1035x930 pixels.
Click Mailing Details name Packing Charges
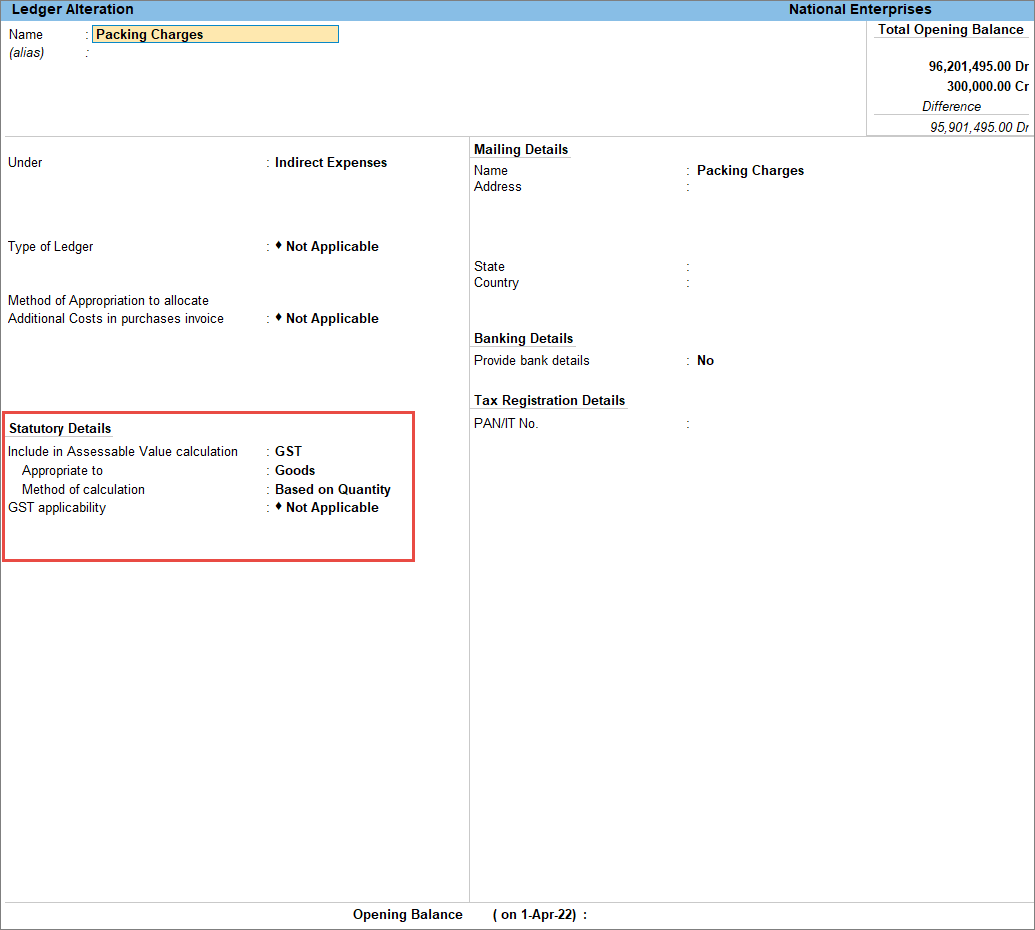[751, 170]
